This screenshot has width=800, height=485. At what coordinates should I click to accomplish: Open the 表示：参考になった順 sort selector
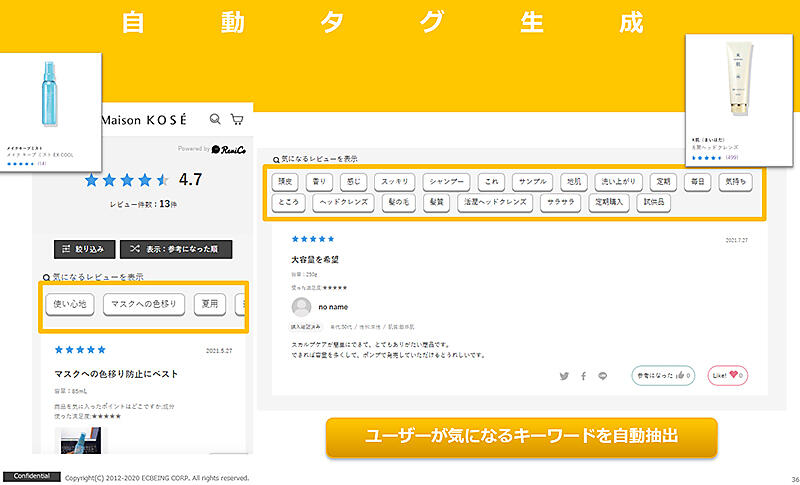(175, 249)
